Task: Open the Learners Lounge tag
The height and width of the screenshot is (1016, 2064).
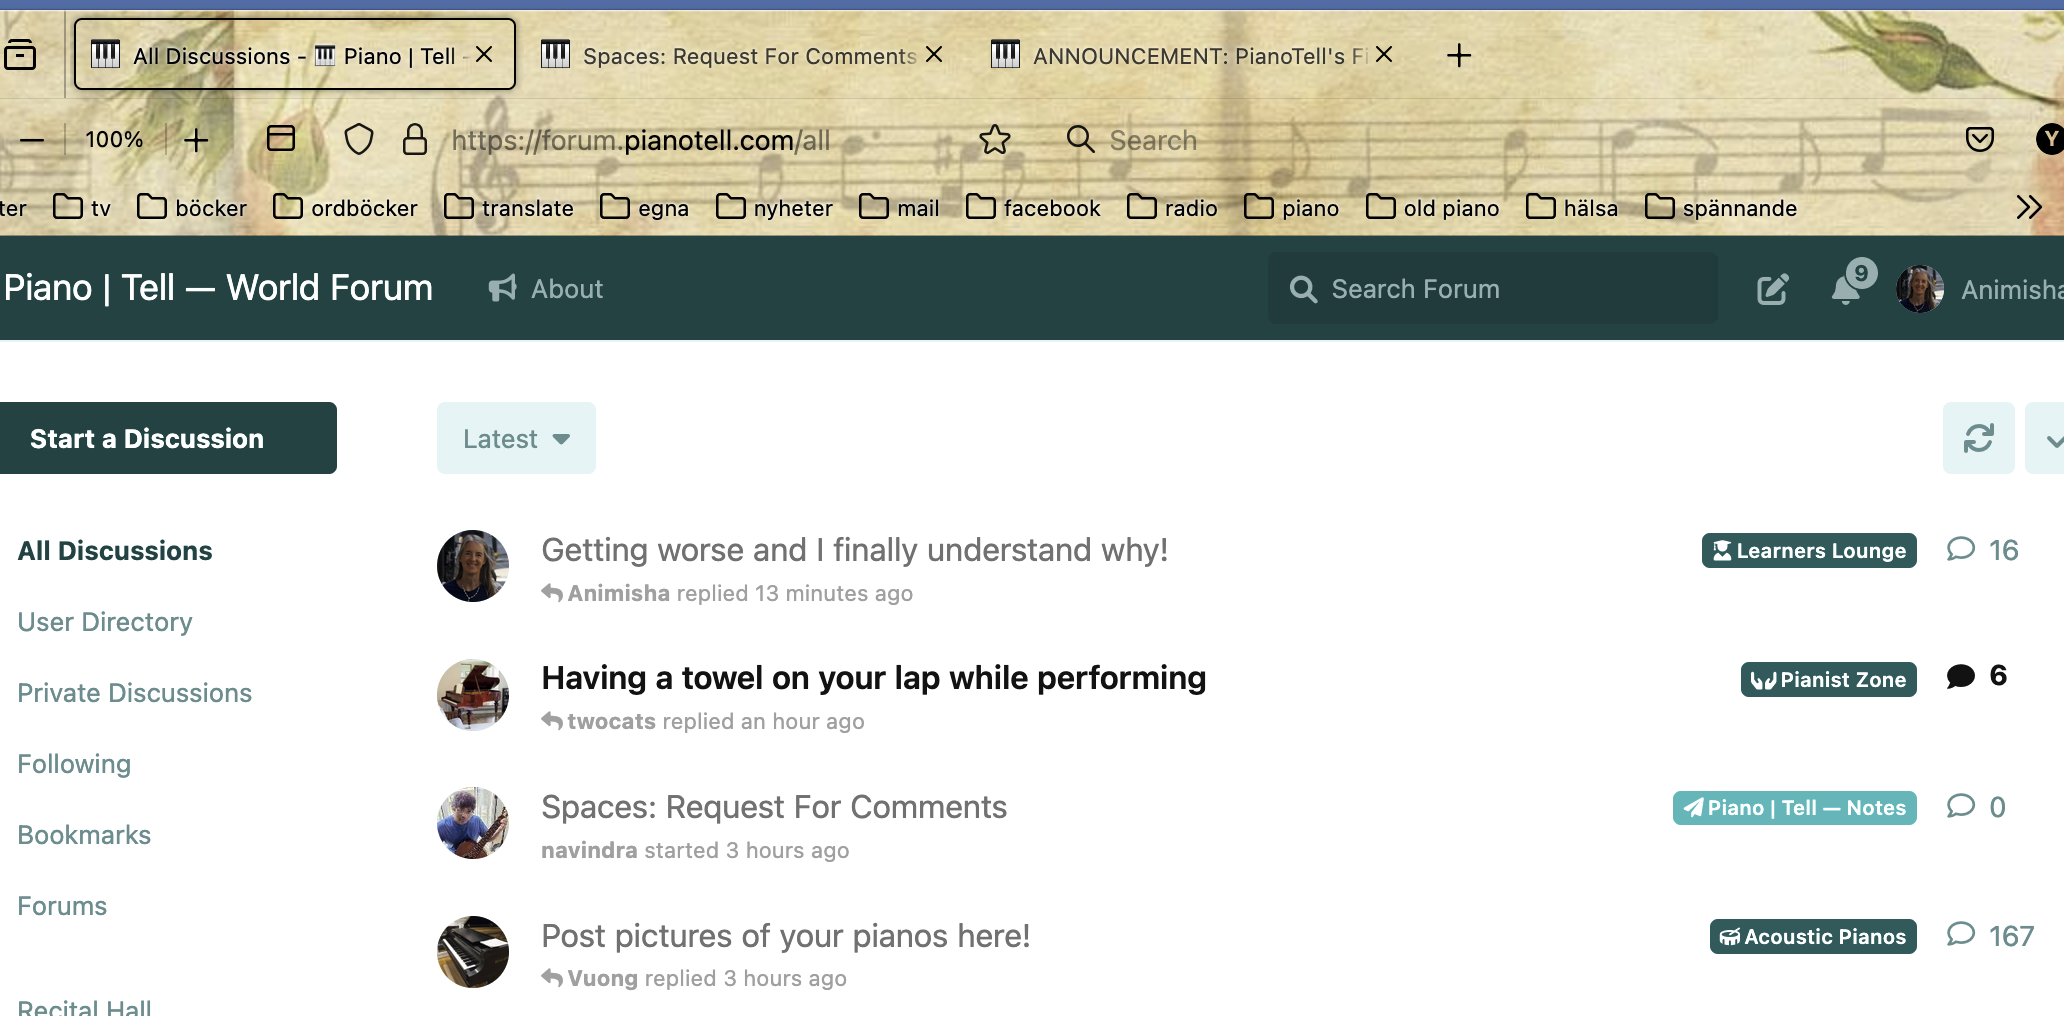Action: tap(1808, 551)
